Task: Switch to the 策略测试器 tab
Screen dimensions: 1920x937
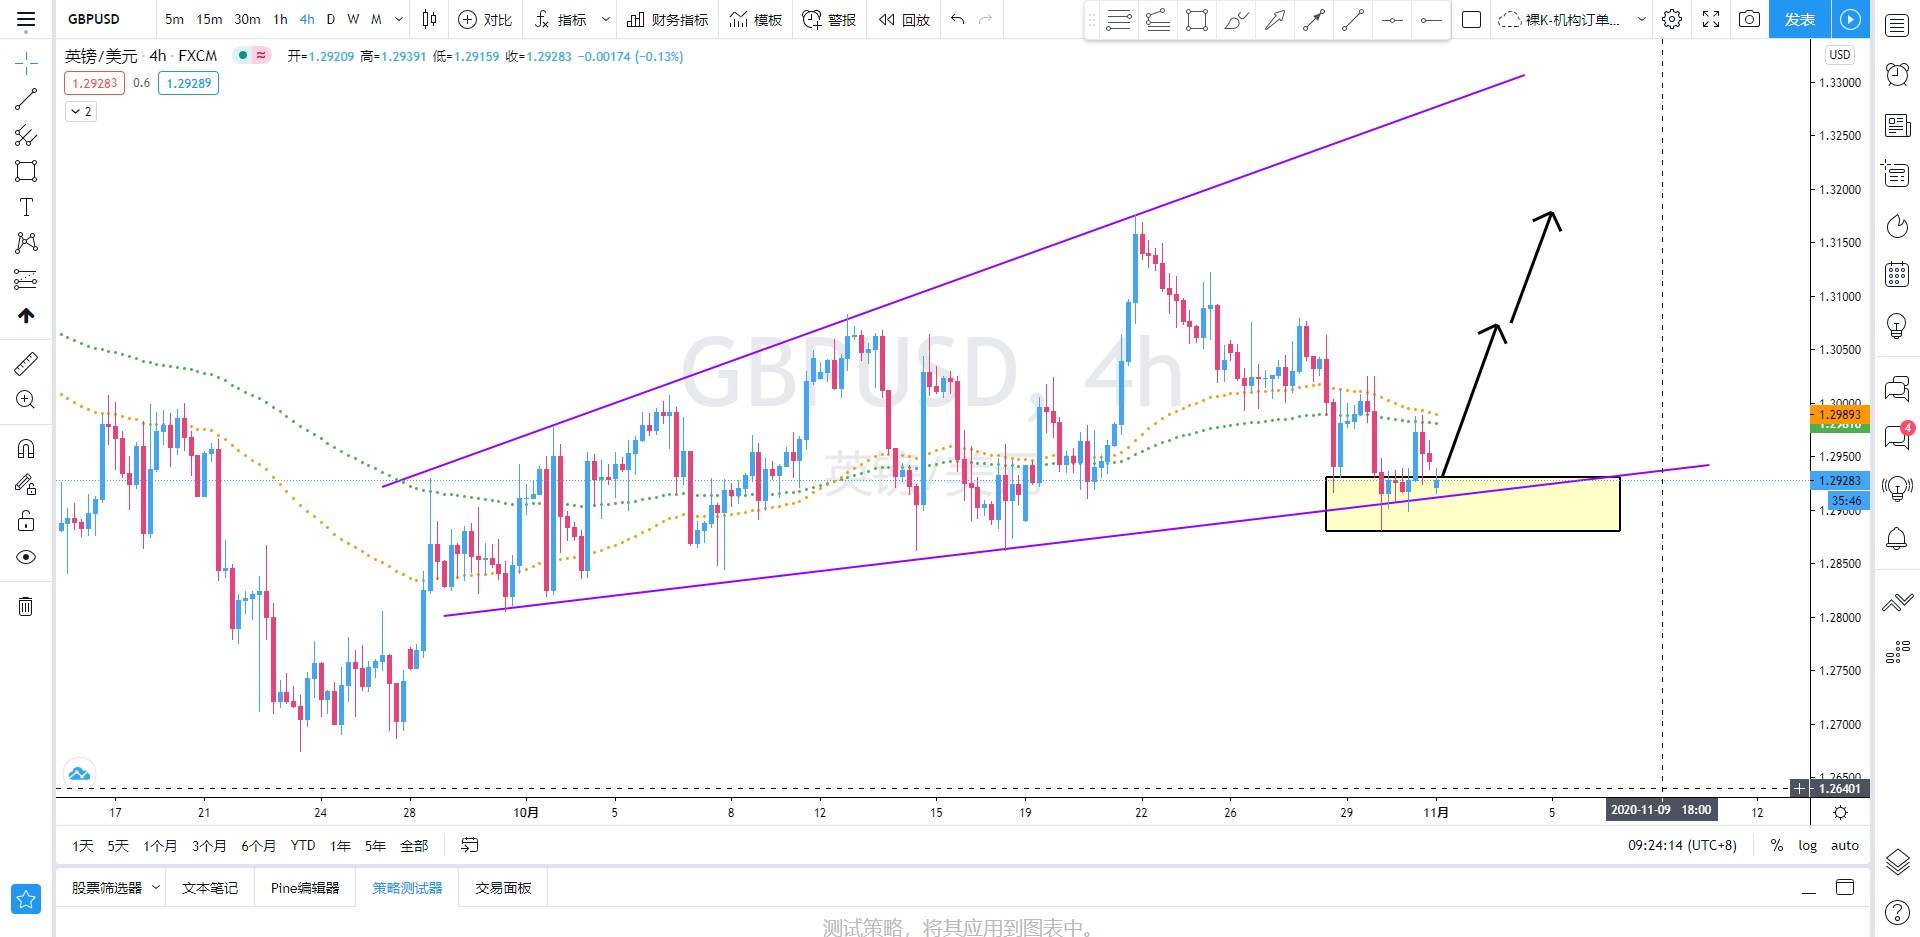Action: [407, 888]
